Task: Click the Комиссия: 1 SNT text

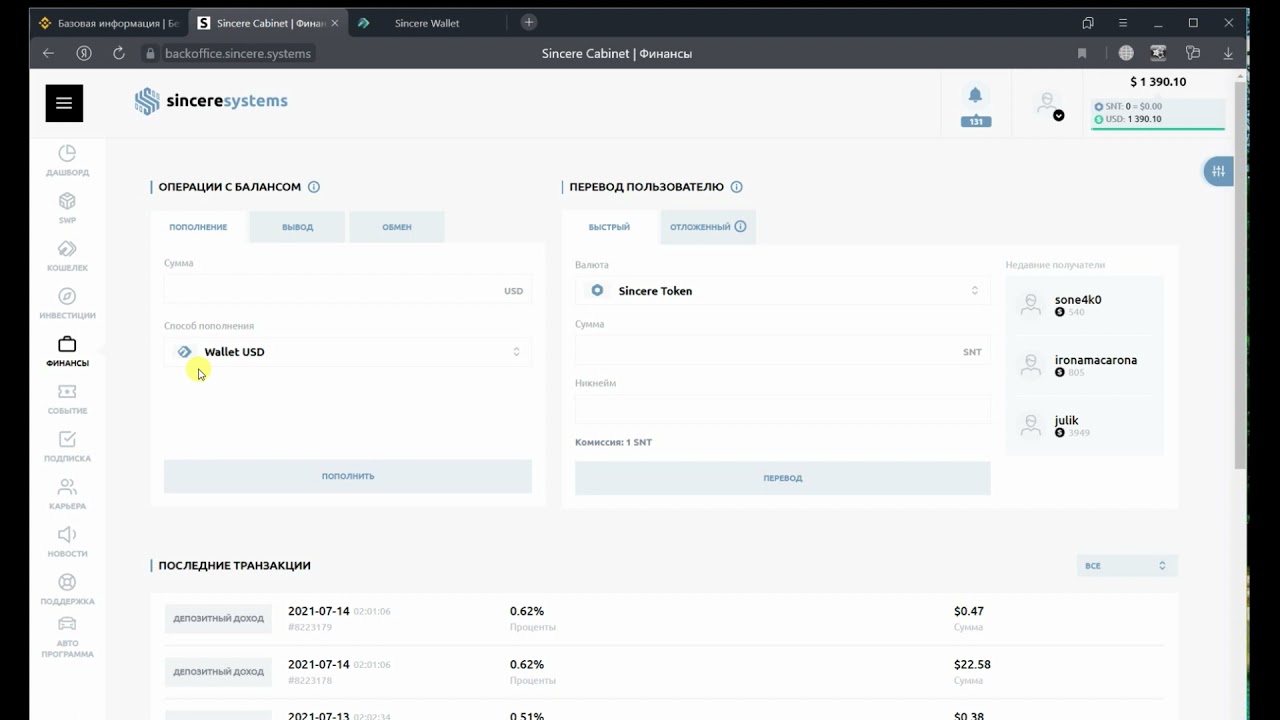Action: 613,442
